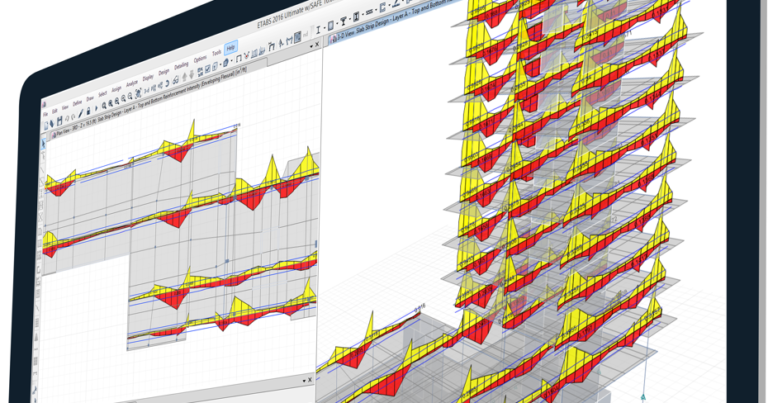Open the Display menu
This screenshot has width=768, height=403.
(148, 78)
